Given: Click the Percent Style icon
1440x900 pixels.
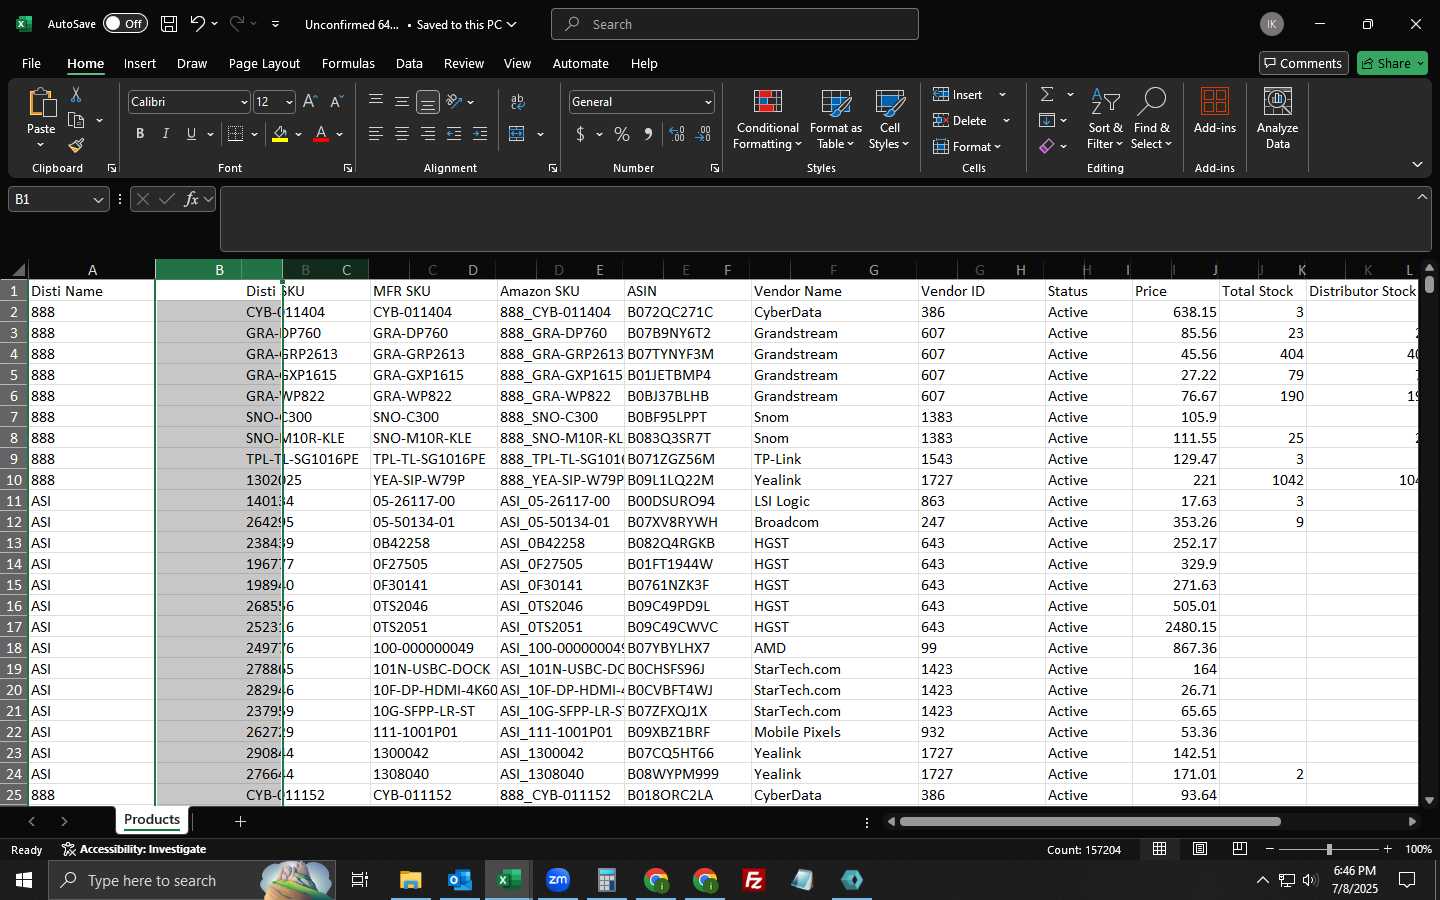Looking at the screenshot, I should [622, 134].
